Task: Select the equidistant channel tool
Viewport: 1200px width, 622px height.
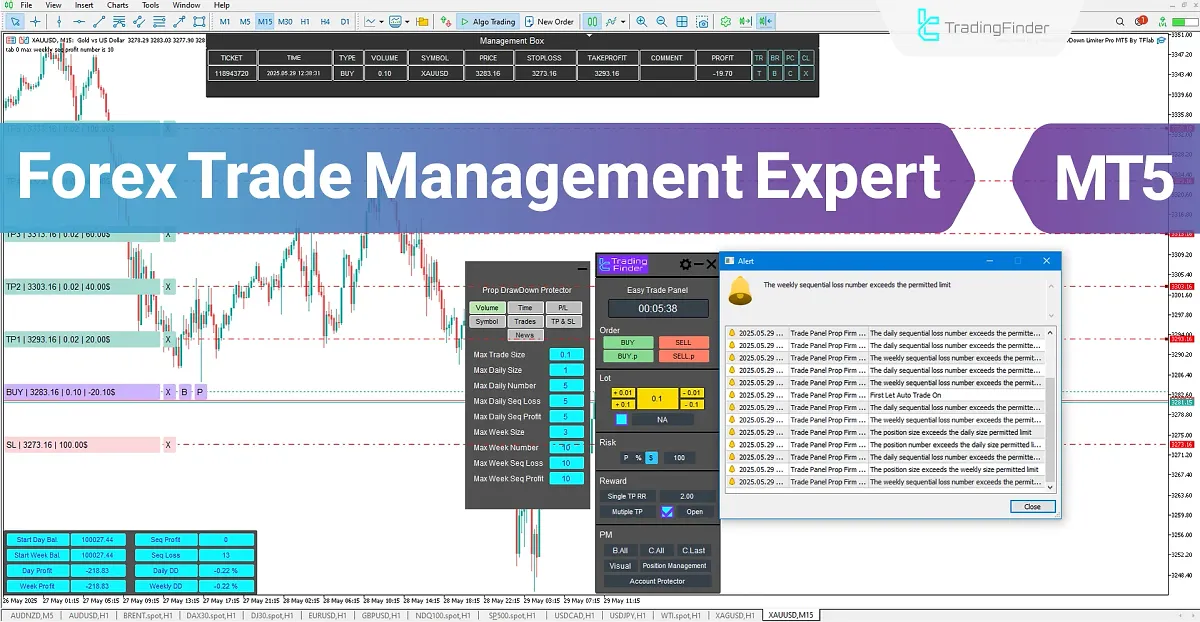Action: (x=139, y=21)
